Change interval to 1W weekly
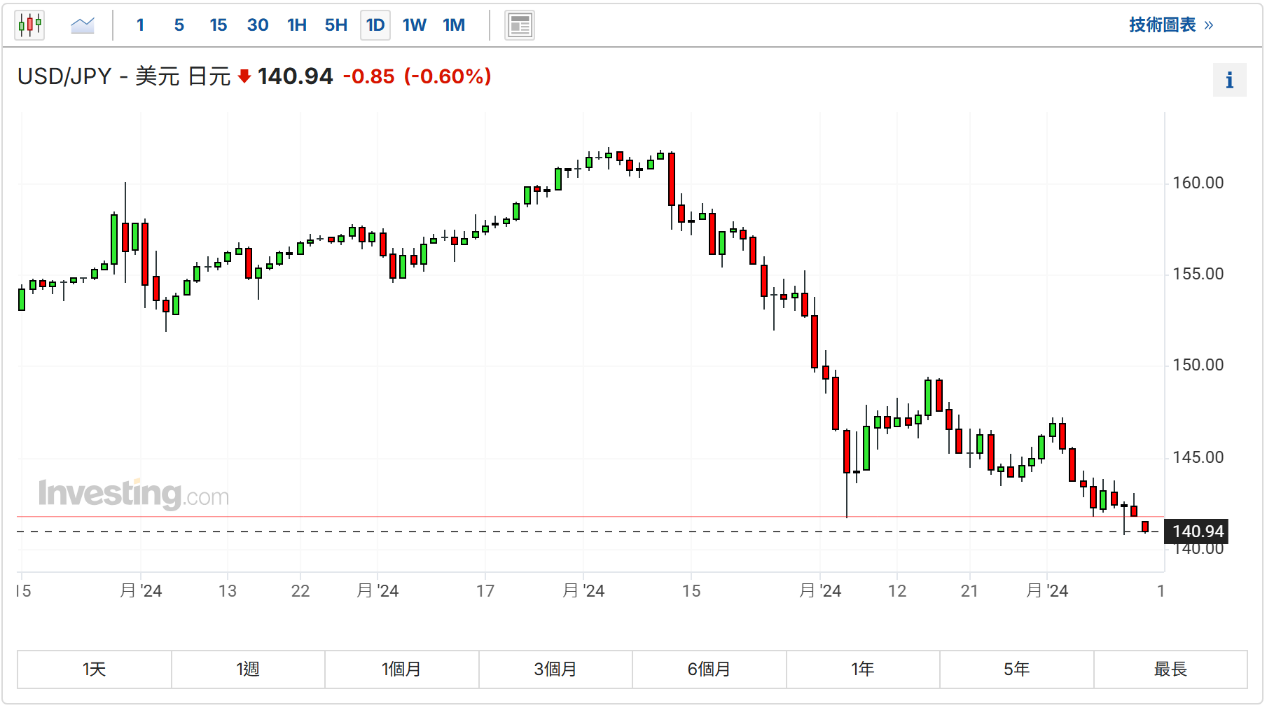1267x708 pixels. click(414, 25)
